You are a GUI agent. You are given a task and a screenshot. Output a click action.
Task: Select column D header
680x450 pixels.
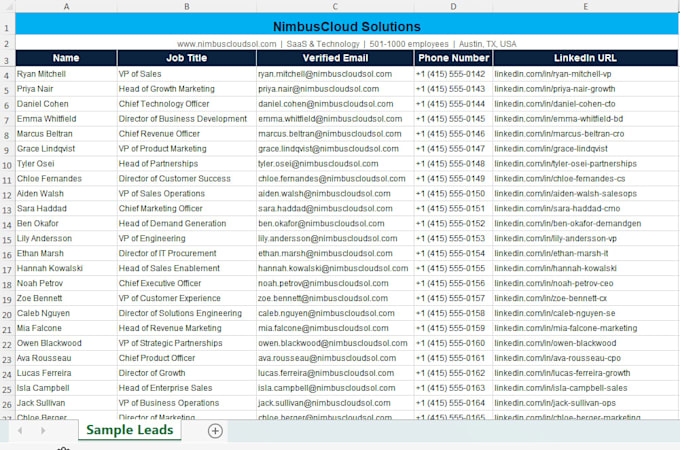click(x=453, y=7)
